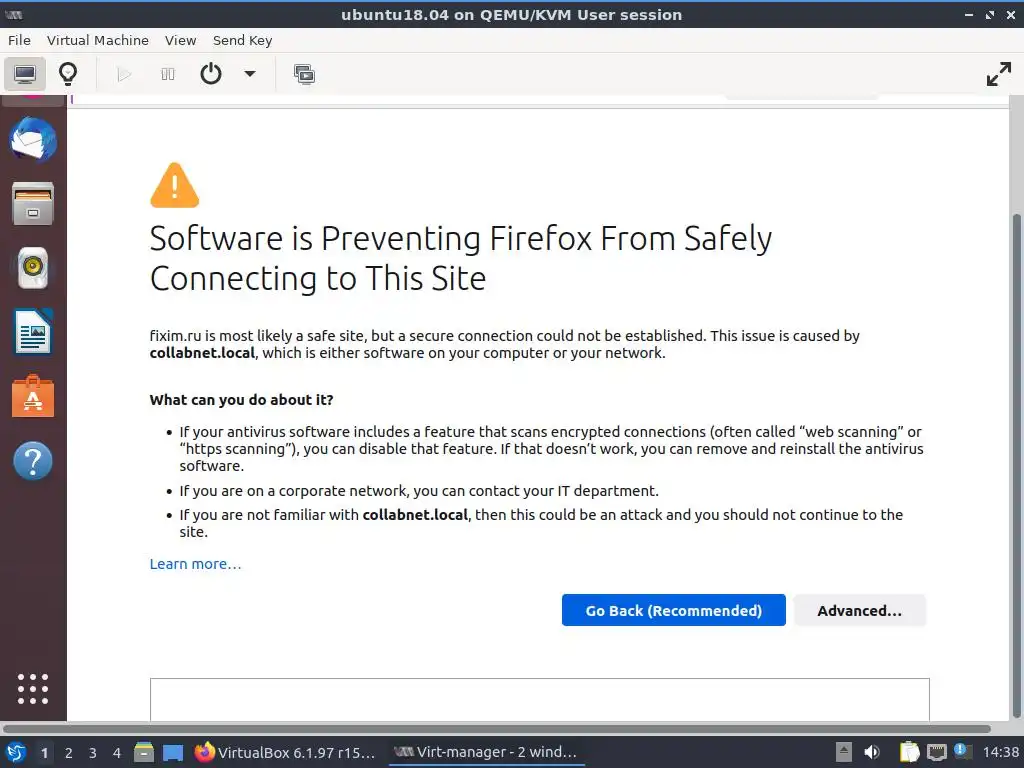Click the power on/shutdown icon
The width and height of the screenshot is (1024, 768).
(211, 74)
